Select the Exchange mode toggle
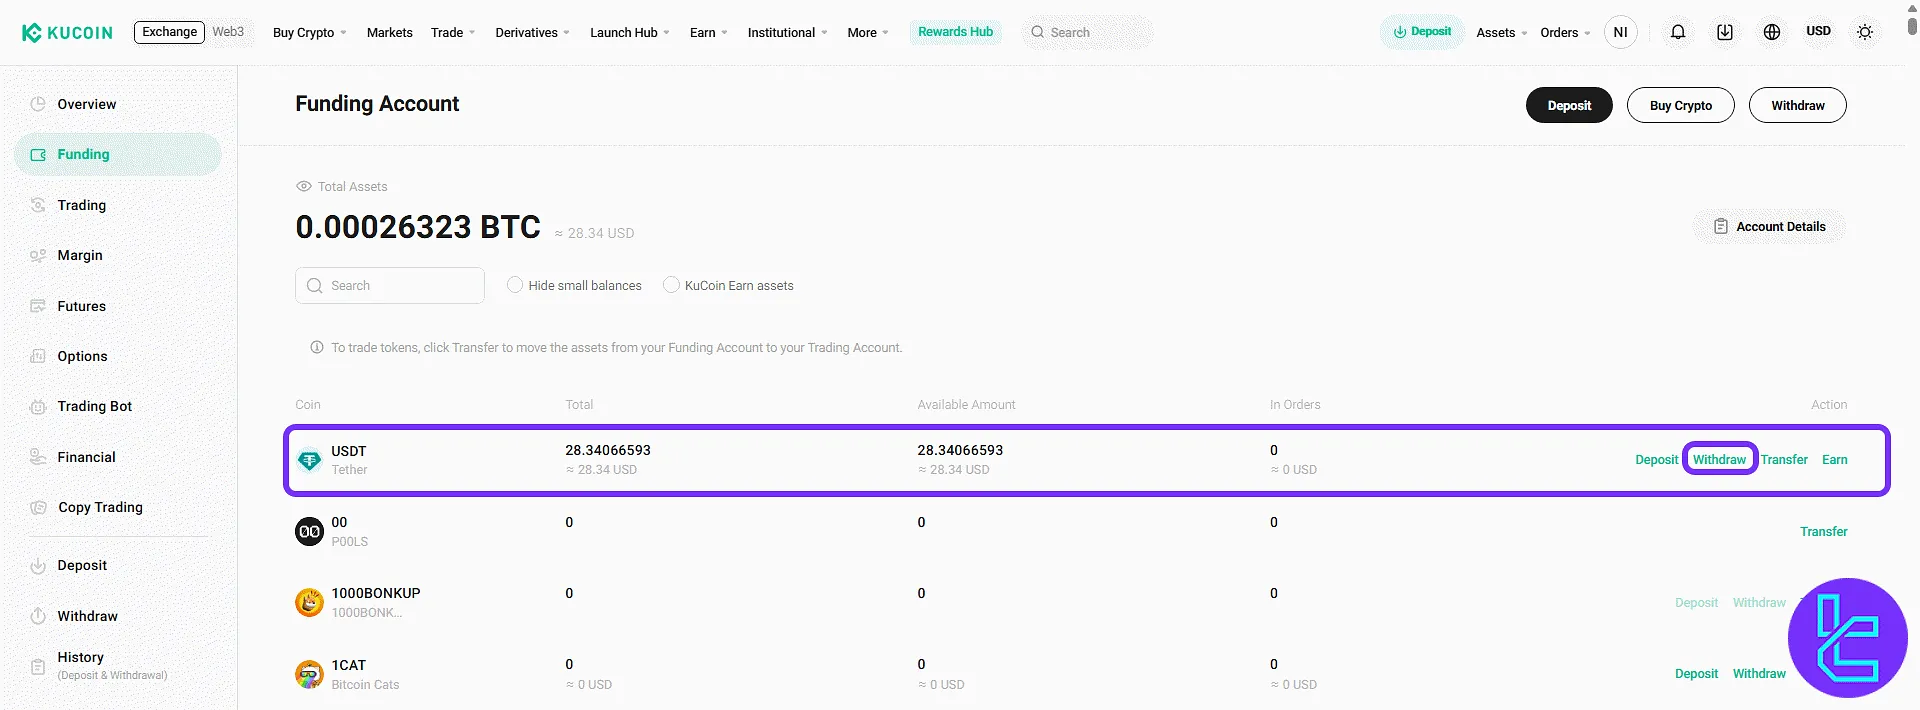The width and height of the screenshot is (1920, 710). coord(169,32)
